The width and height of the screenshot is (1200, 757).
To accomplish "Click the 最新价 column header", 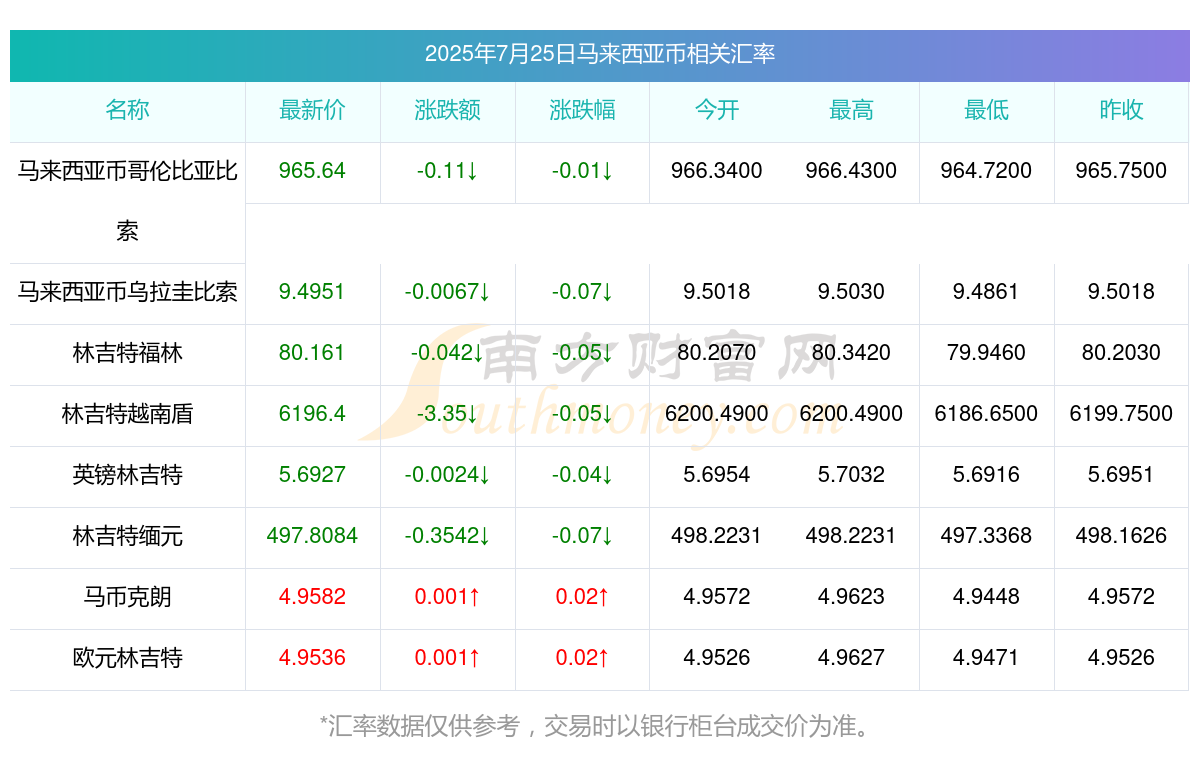I will tap(312, 110).
